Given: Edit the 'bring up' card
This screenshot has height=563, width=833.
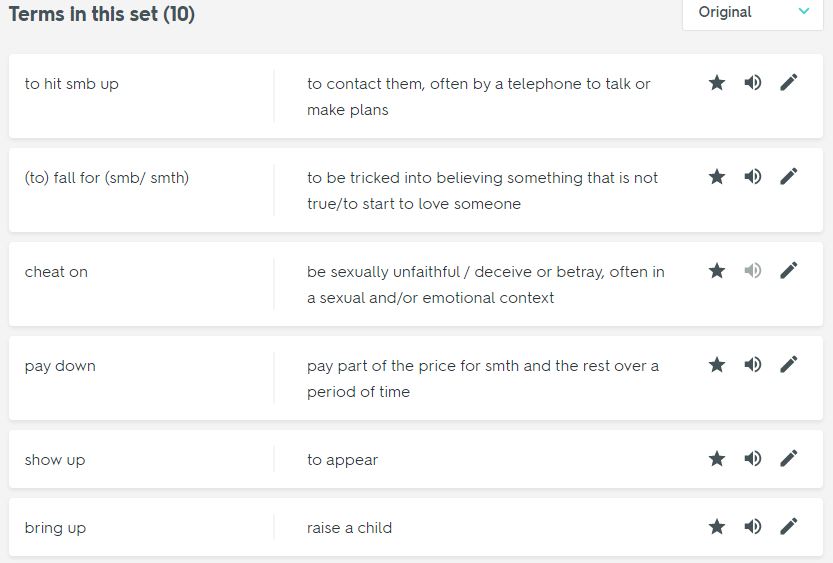Looking at the screenshot, I should tap(789, 526).
